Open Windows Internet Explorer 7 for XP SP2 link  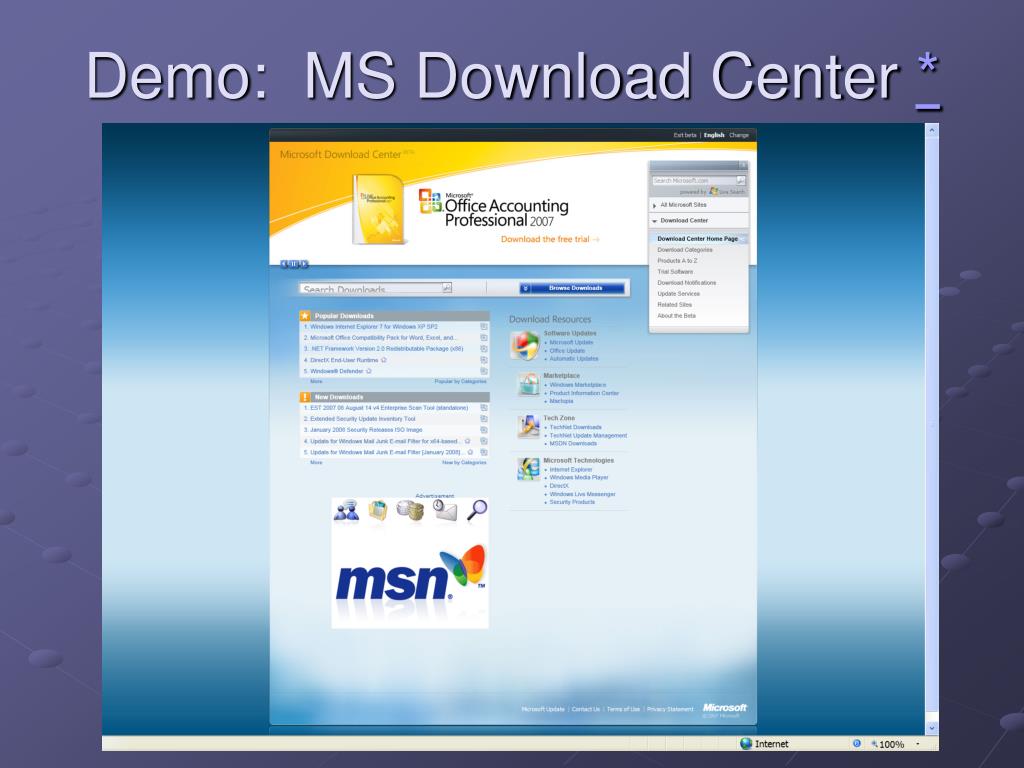click(374, 327)
